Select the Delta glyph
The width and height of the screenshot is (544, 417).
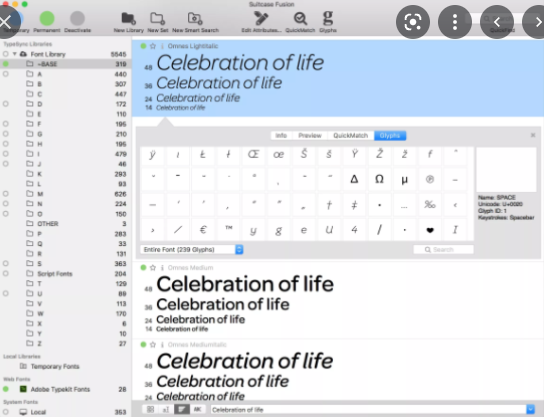[x=354, y=179]
